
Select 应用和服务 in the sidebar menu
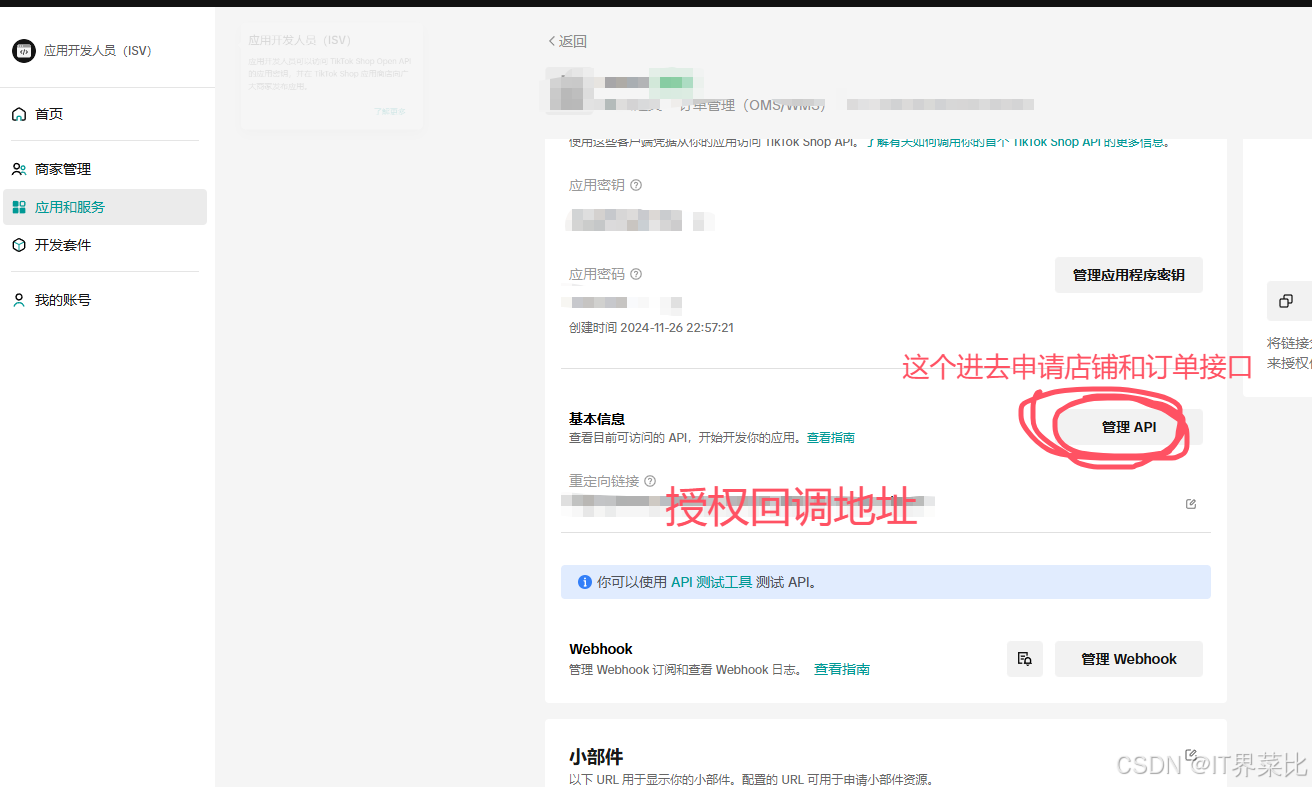point(105,207)
